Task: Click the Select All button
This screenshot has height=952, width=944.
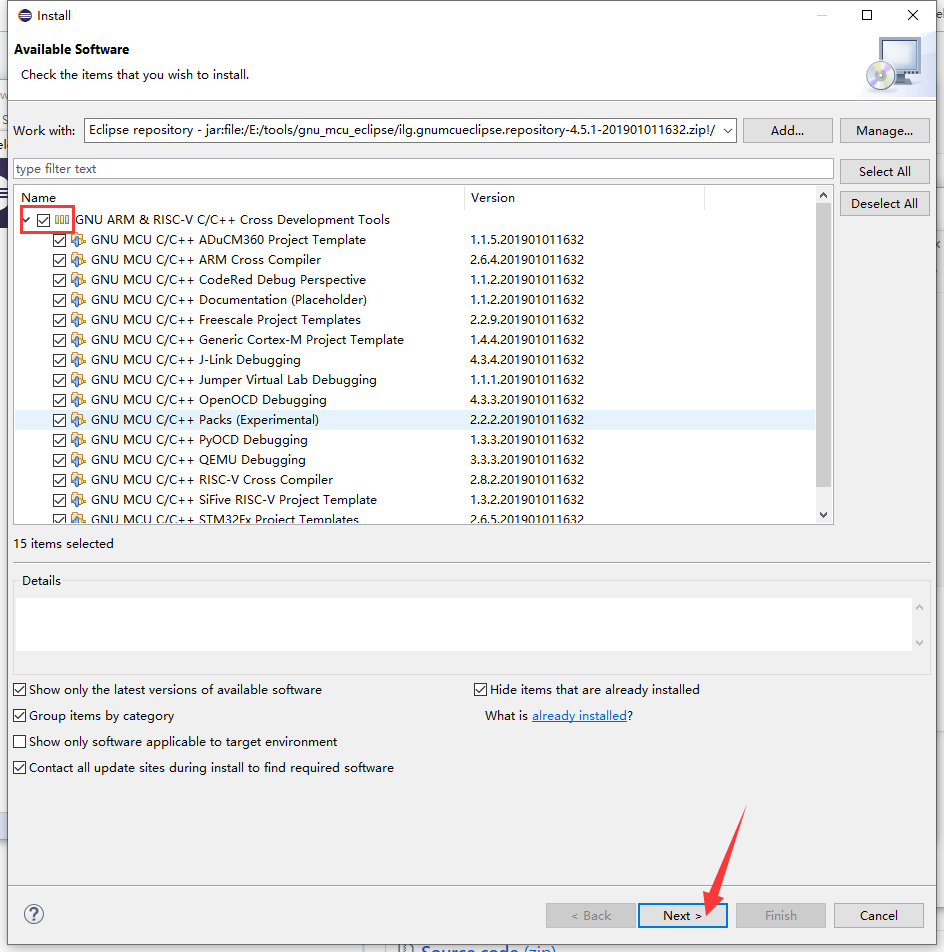Action: pyautogui.click(x=885, y=171)
